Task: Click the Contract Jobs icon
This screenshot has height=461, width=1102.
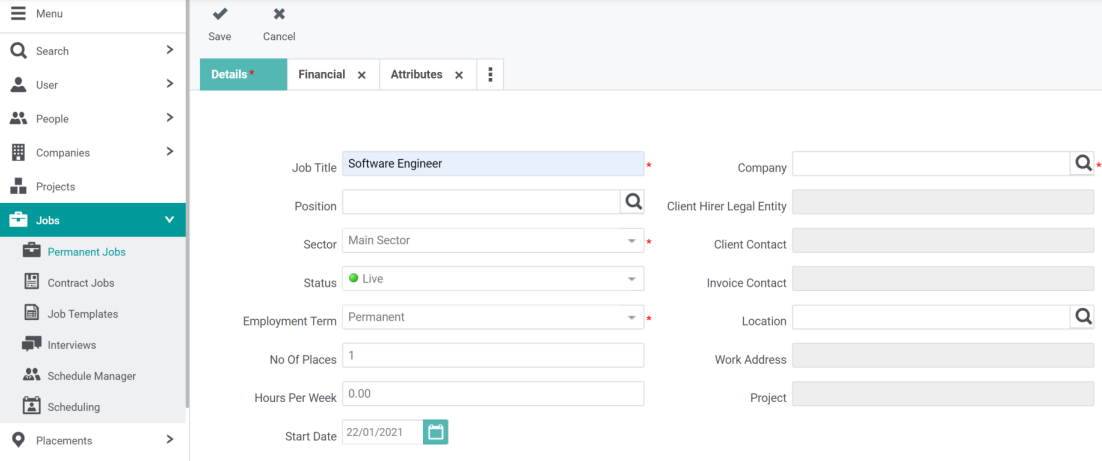Action: point(32,282)
